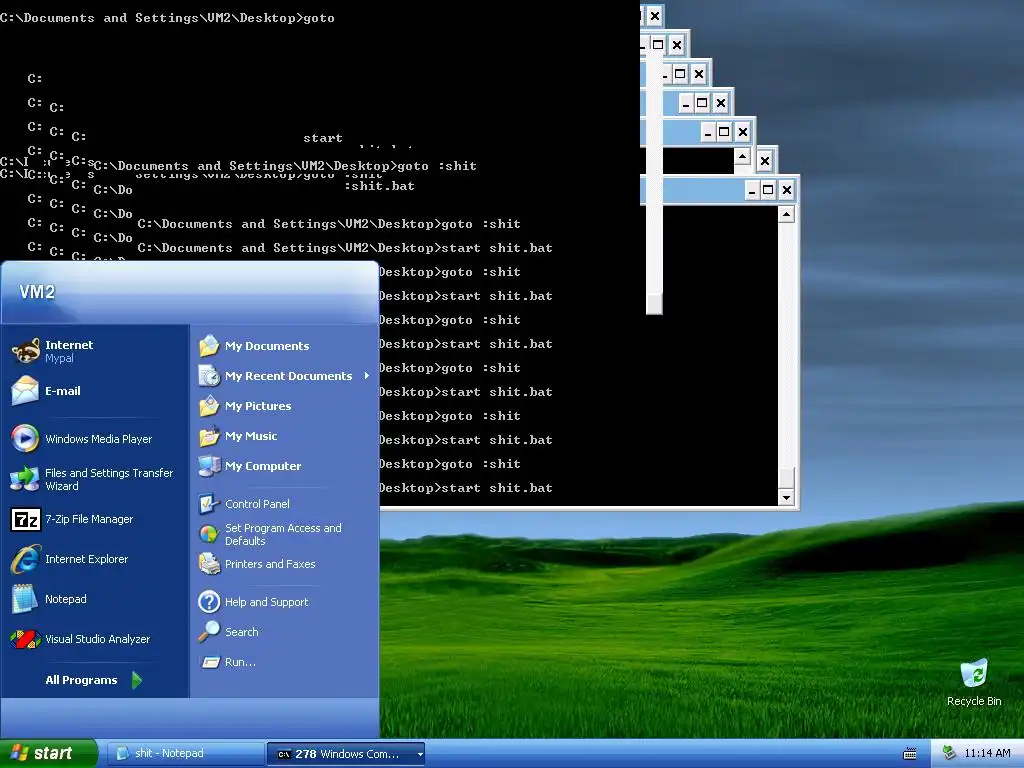Minimize the front command prompt window

pos(752,190)
